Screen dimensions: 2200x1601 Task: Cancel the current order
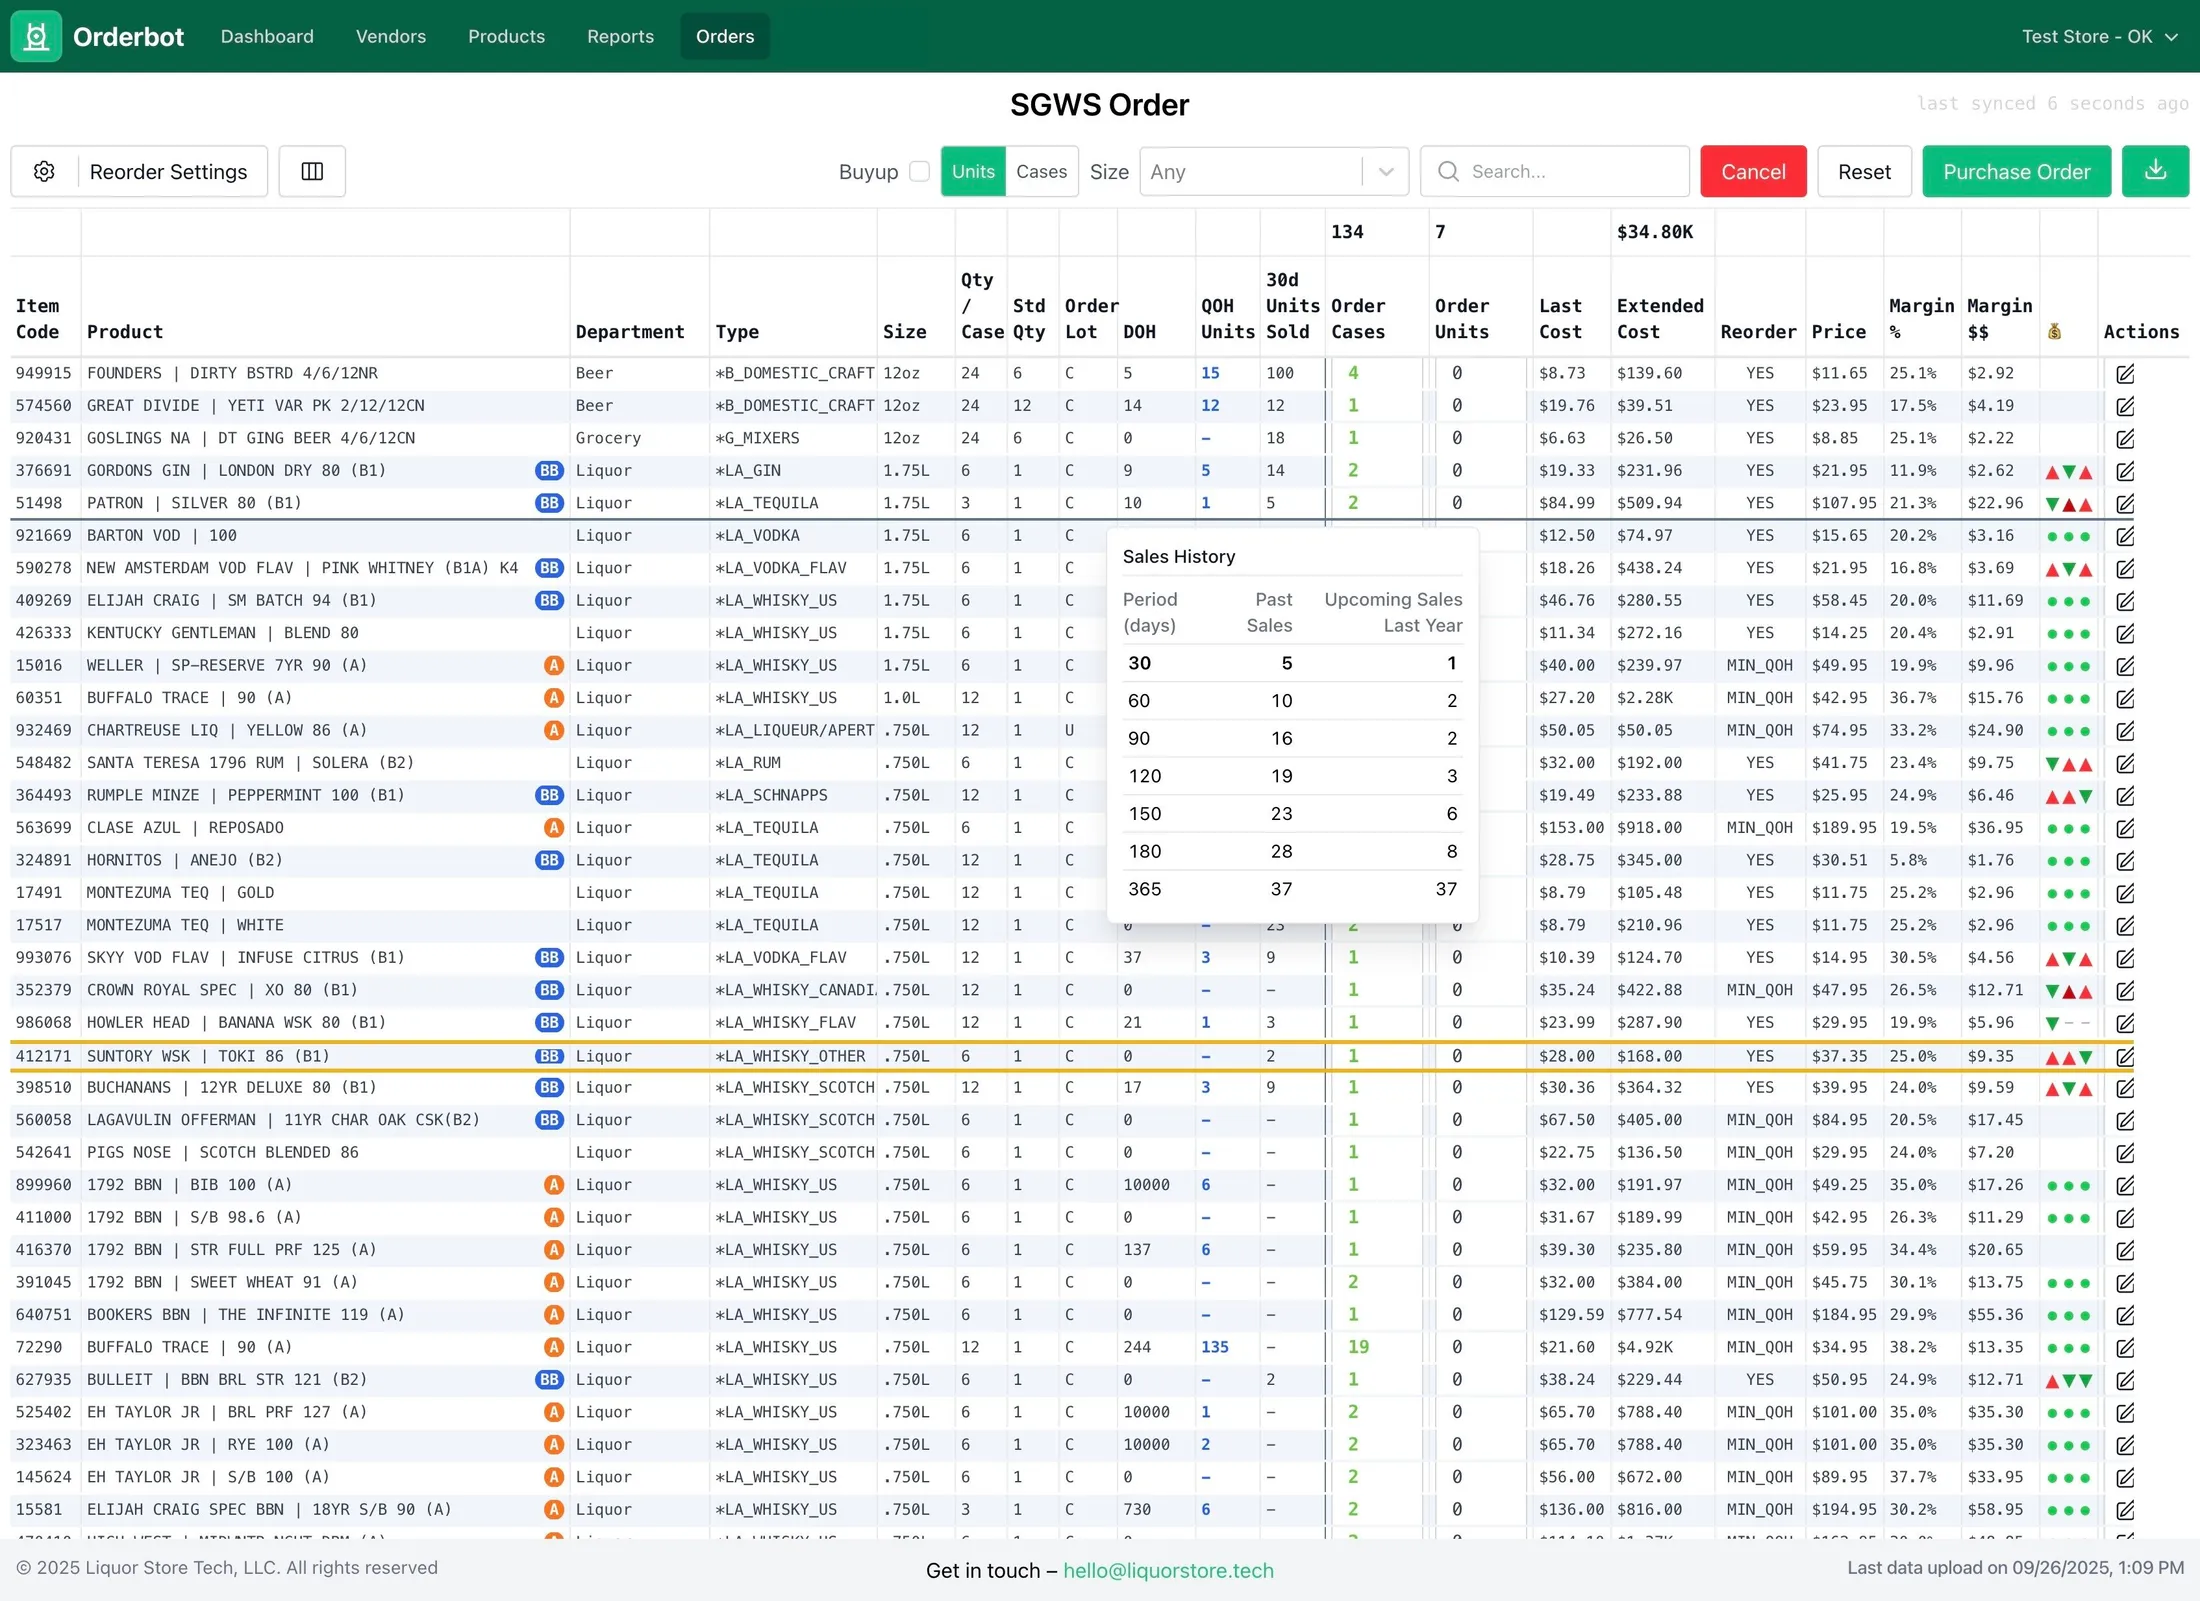click(1753, 172)
